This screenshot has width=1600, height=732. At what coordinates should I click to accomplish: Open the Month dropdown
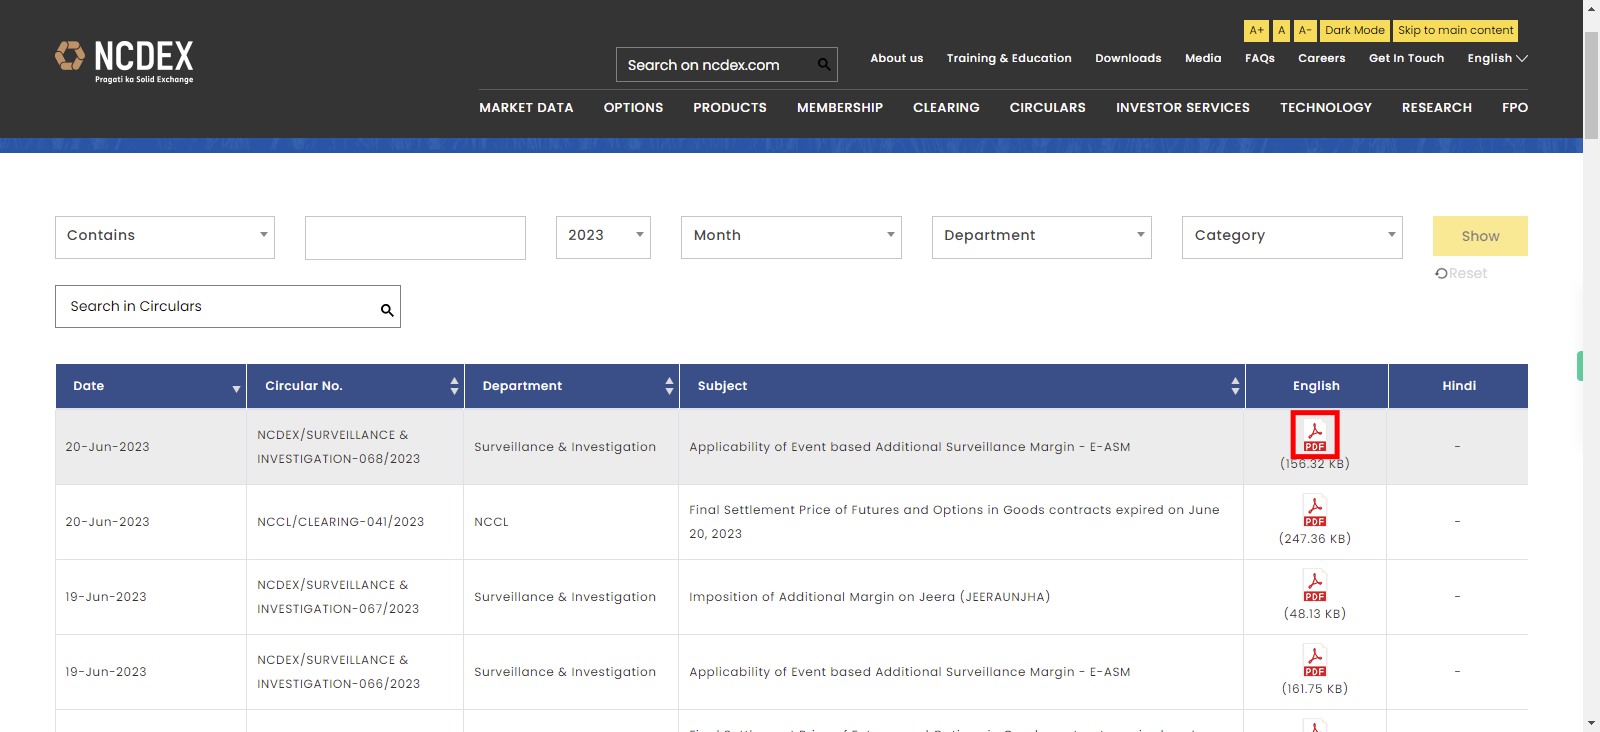click(791, 237)
